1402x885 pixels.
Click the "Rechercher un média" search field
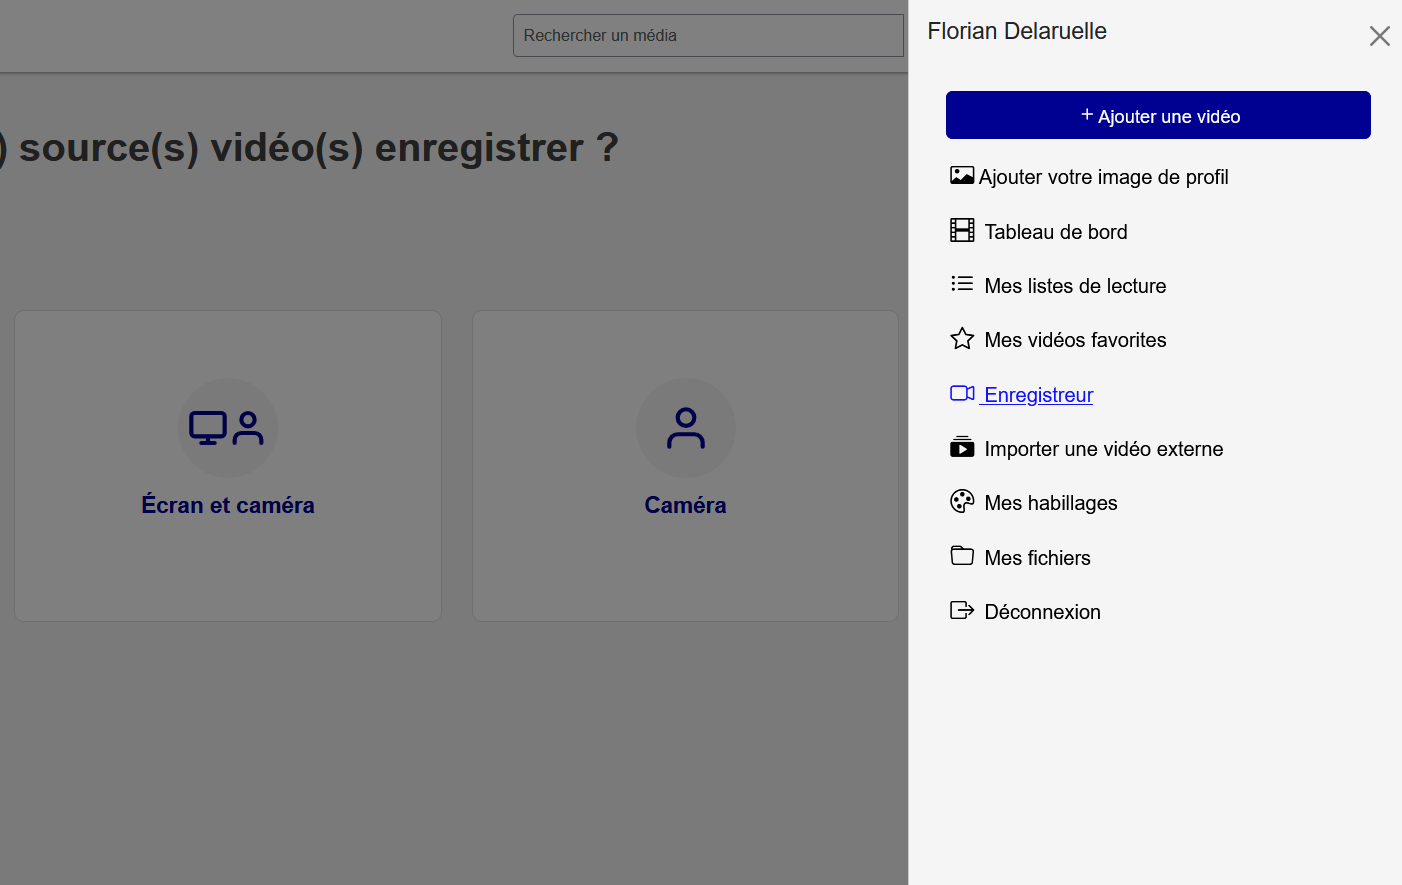[x=708, y=35]
